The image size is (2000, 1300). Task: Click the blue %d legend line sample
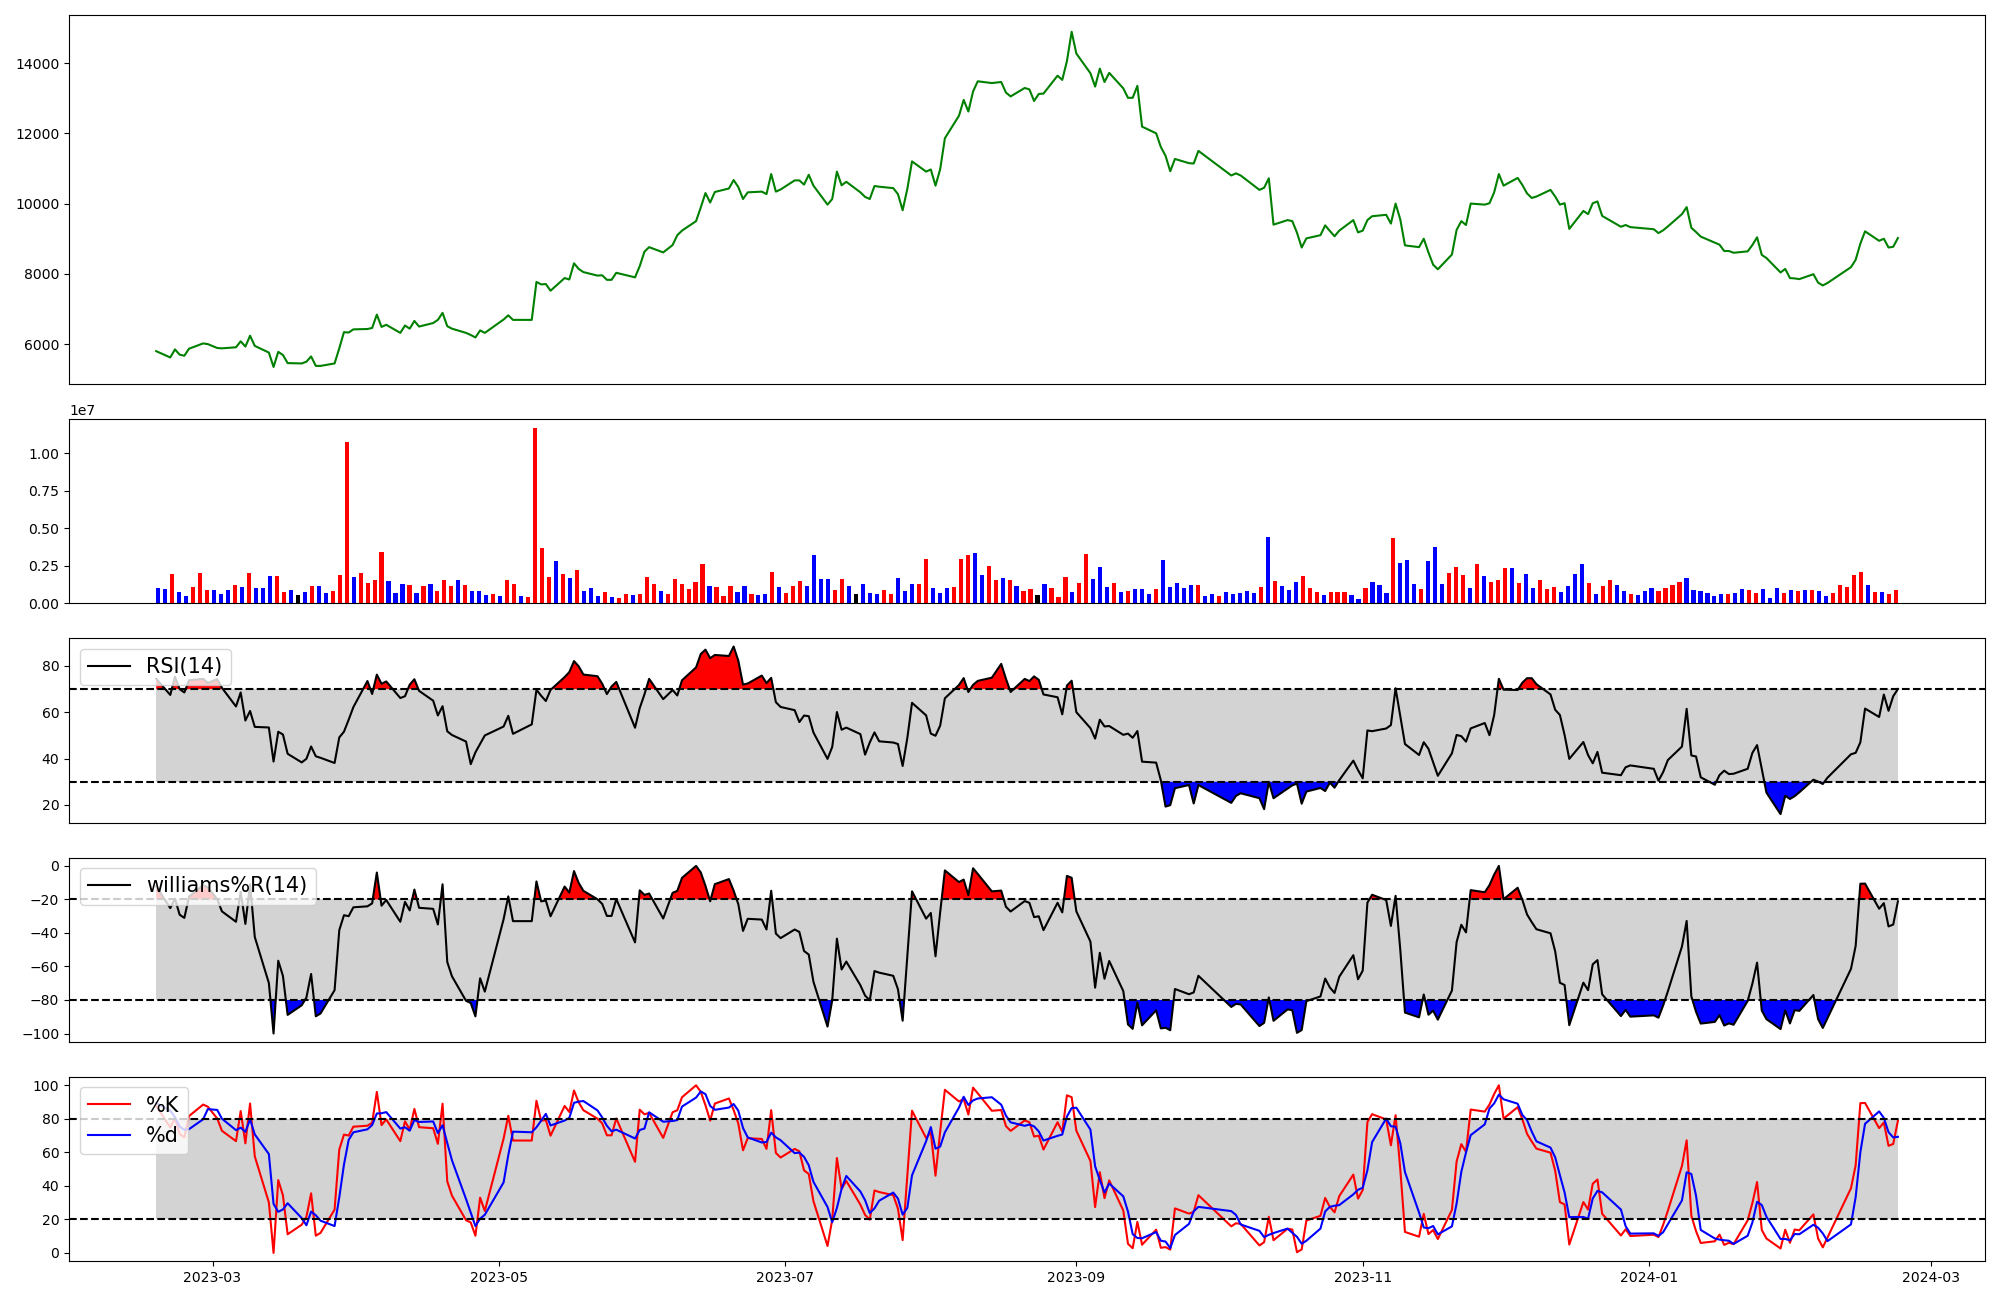[x=110, y=1135]
